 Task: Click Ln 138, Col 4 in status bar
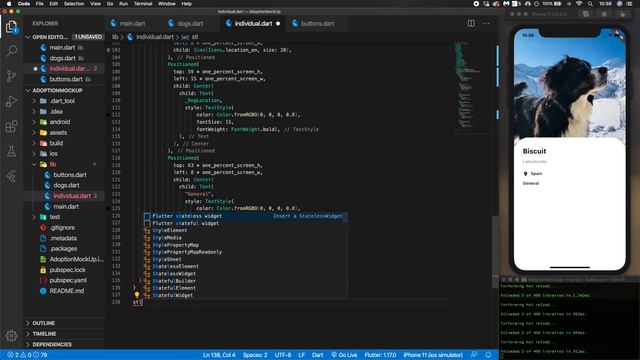pos(219,355)
